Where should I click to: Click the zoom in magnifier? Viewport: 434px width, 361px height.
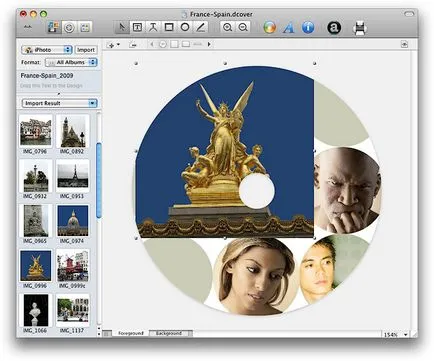pyautogui.click(x=227, y=27)
